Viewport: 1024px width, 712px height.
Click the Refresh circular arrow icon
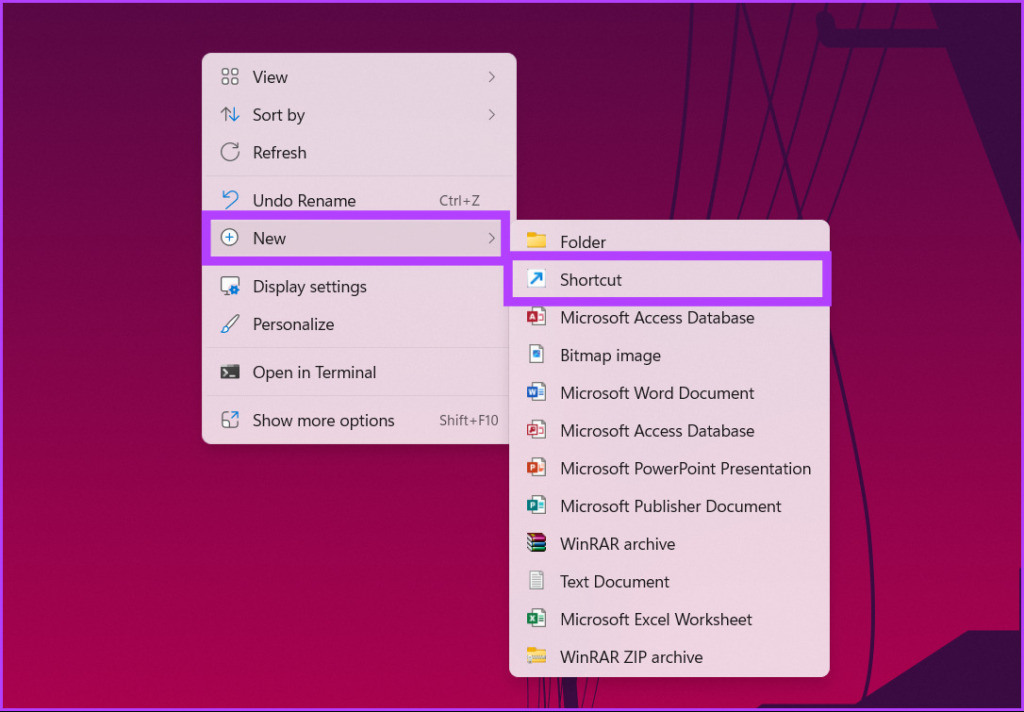[x=230, y=152]
